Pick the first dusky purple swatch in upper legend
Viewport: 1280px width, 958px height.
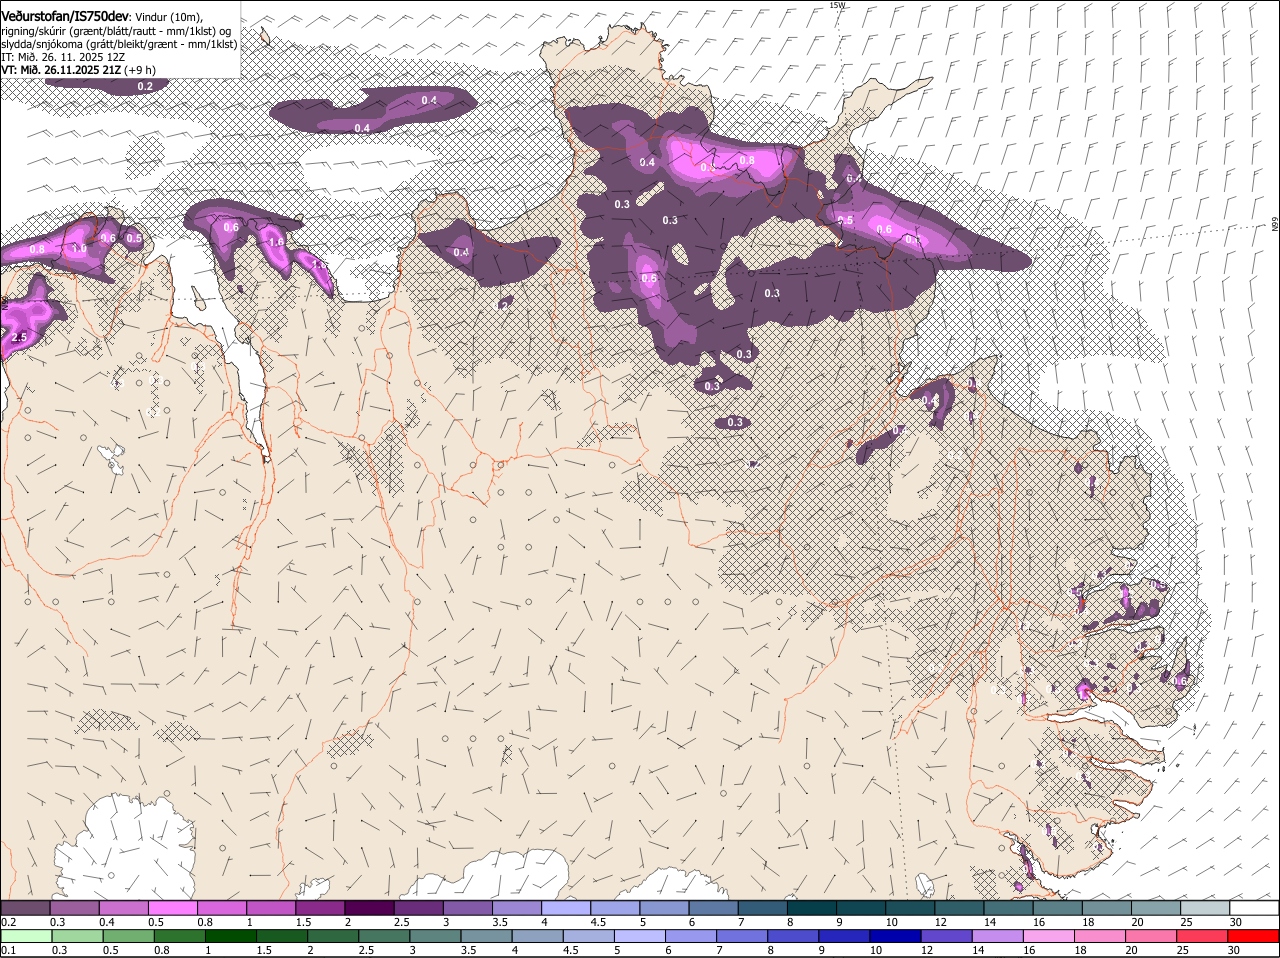coord(25,907)
